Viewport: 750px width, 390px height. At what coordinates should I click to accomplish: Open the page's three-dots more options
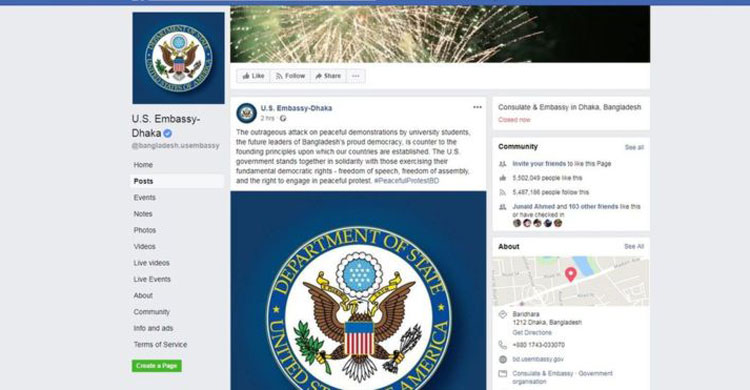point(356,76)
